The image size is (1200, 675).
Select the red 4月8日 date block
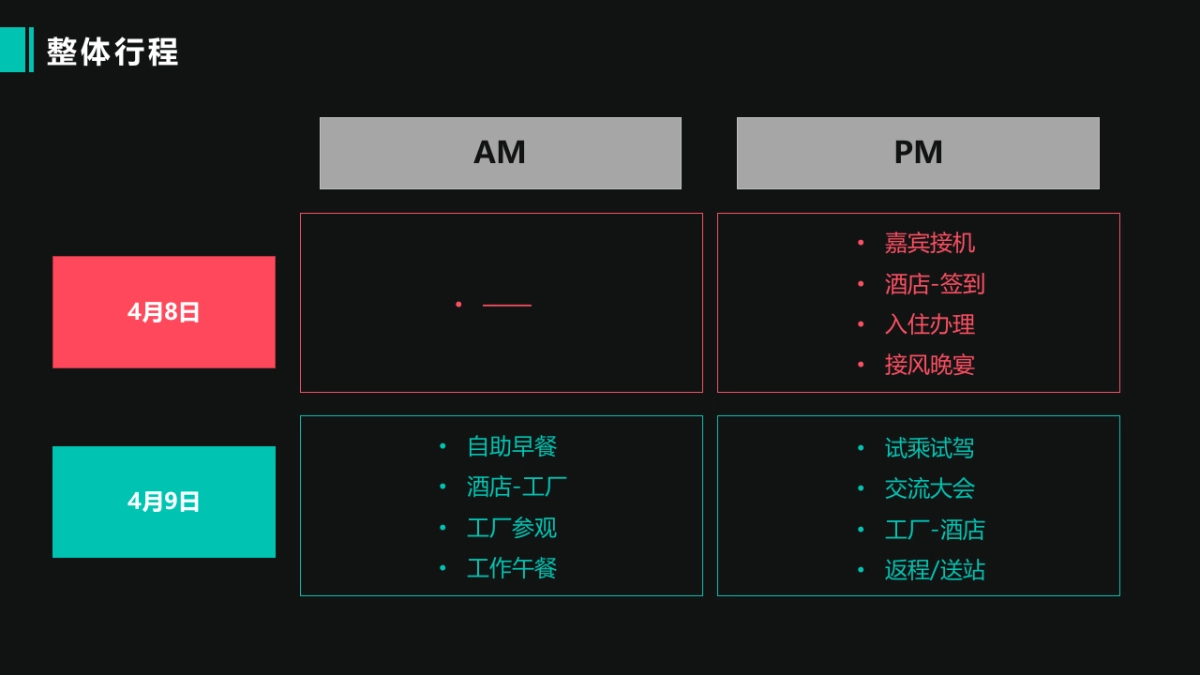[164, 312]
